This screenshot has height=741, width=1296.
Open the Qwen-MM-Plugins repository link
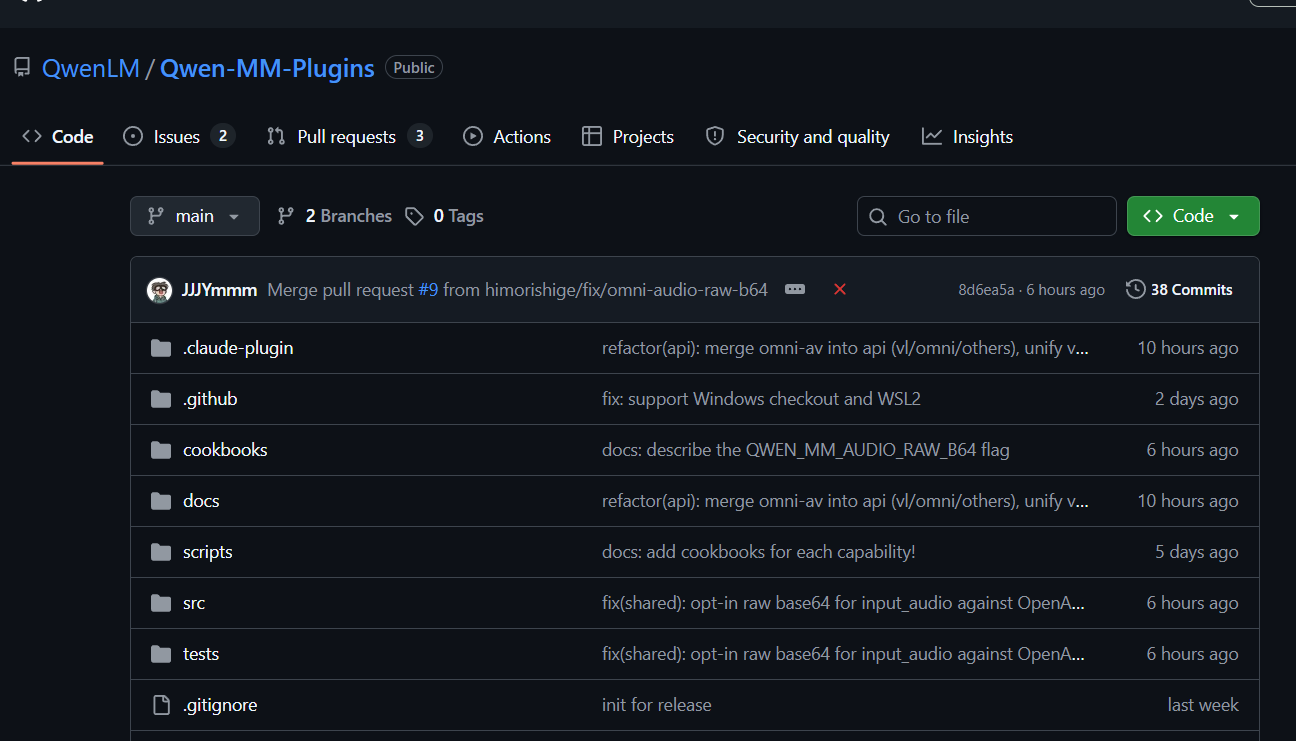coord(267,68)
